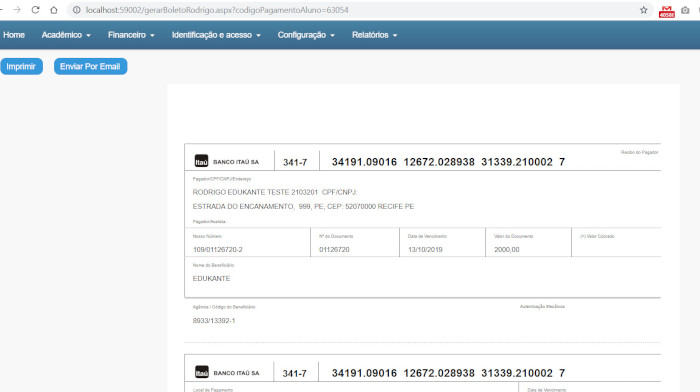Open the red extension icon in toolbar

coord(667,11)
